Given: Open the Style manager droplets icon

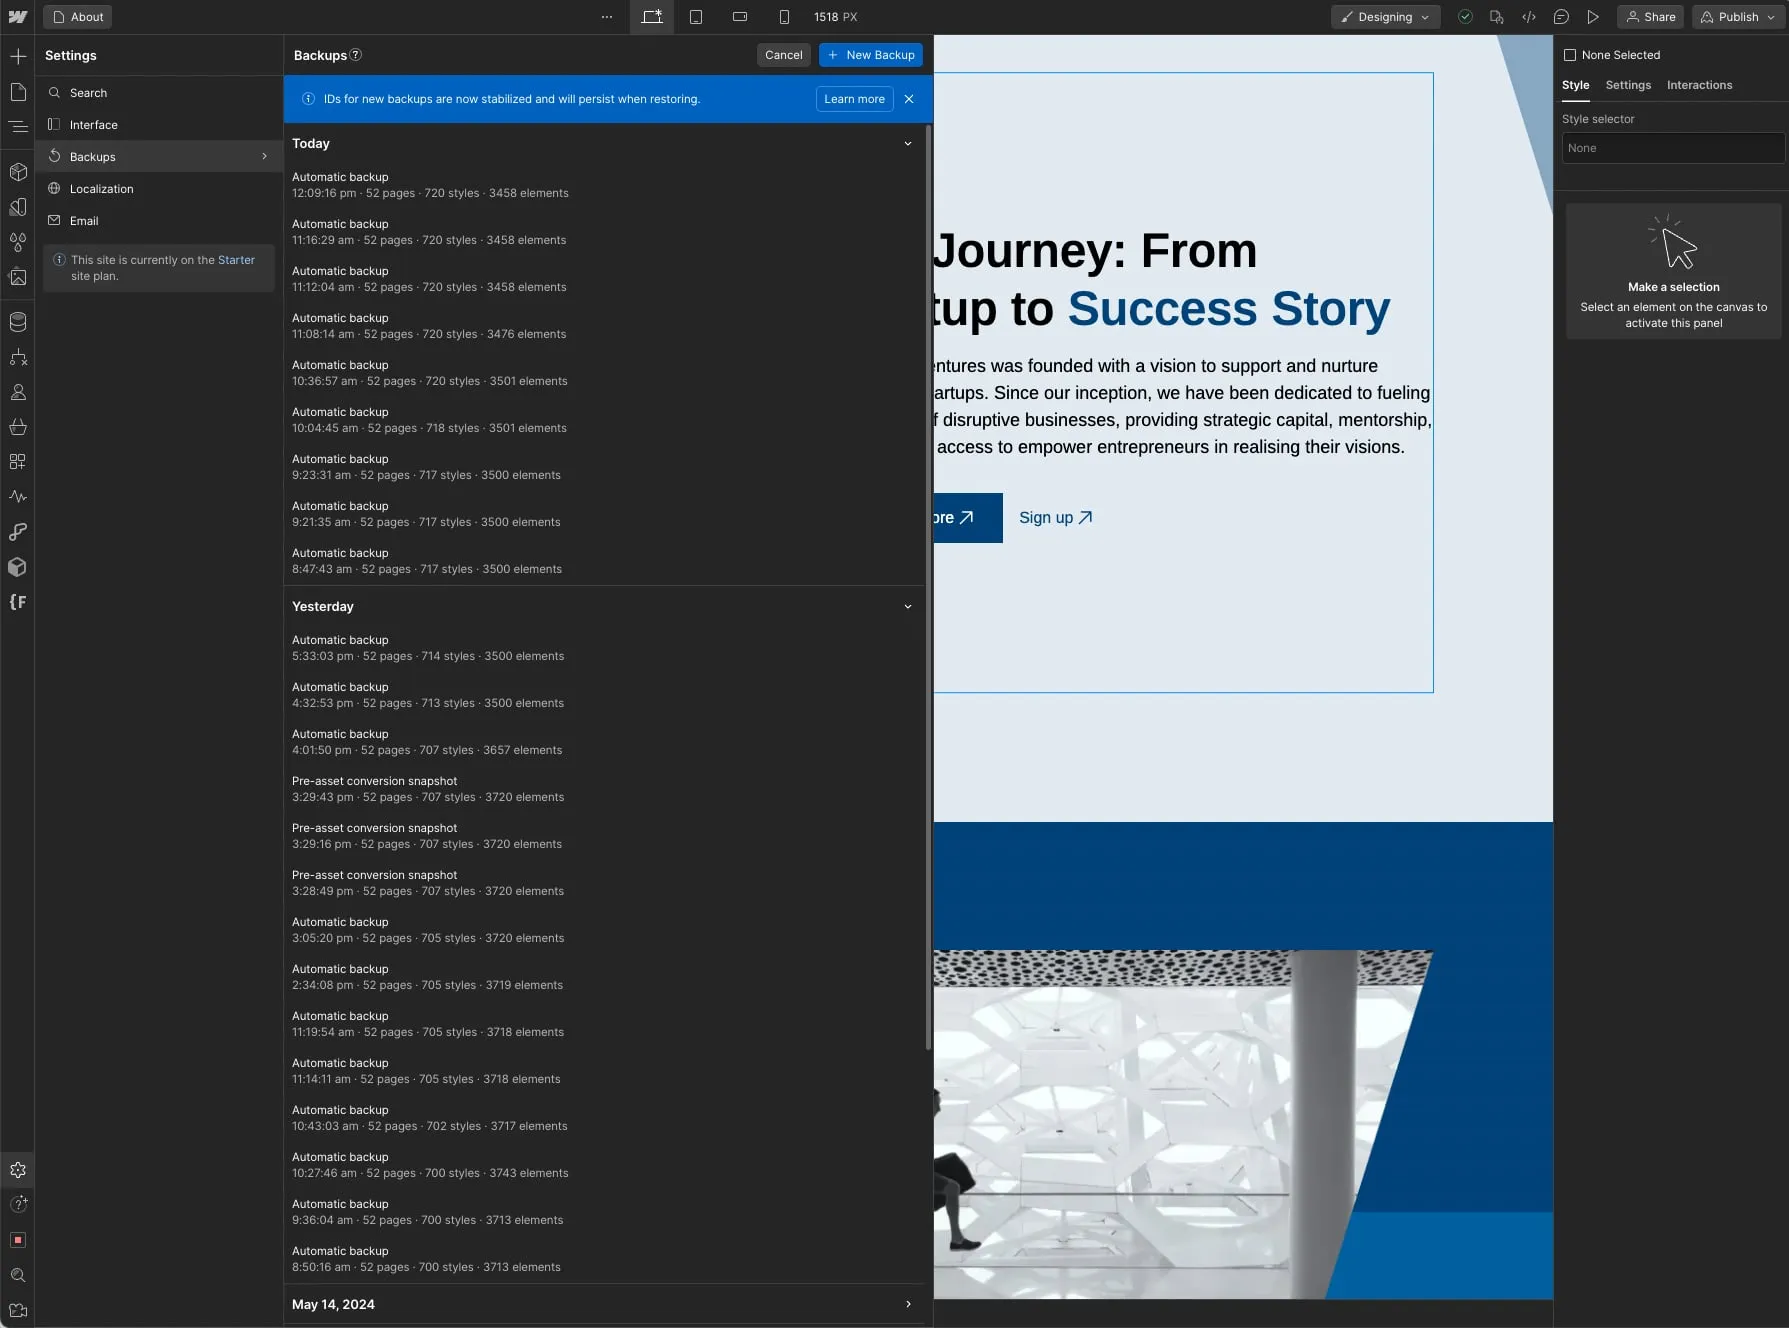Looking at the screenshot, I should [18, 242].
